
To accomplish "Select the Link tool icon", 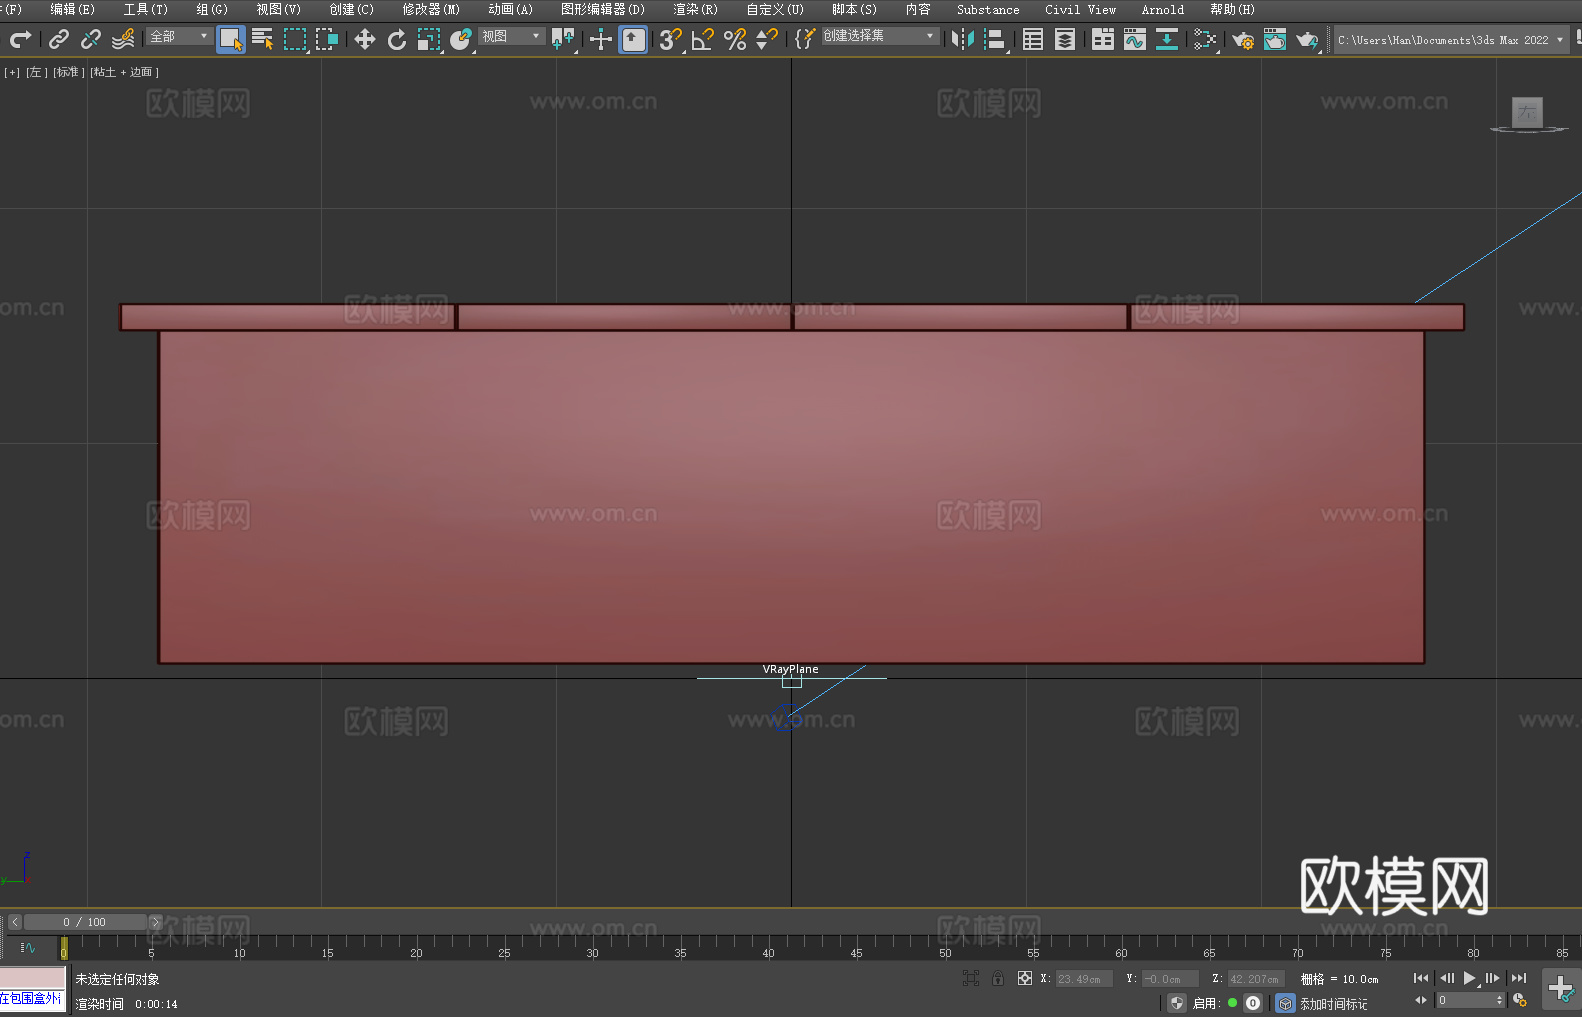I will [59, 39].
